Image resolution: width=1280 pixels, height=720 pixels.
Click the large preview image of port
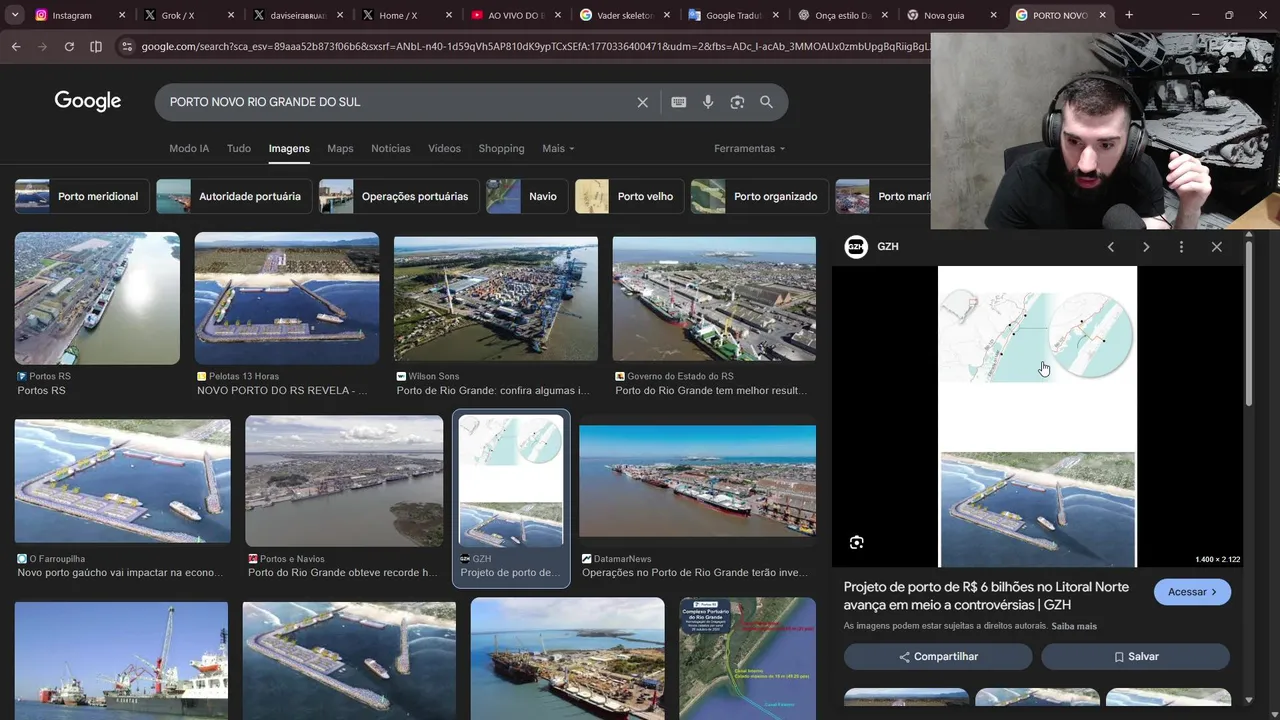coord(1037,416)
